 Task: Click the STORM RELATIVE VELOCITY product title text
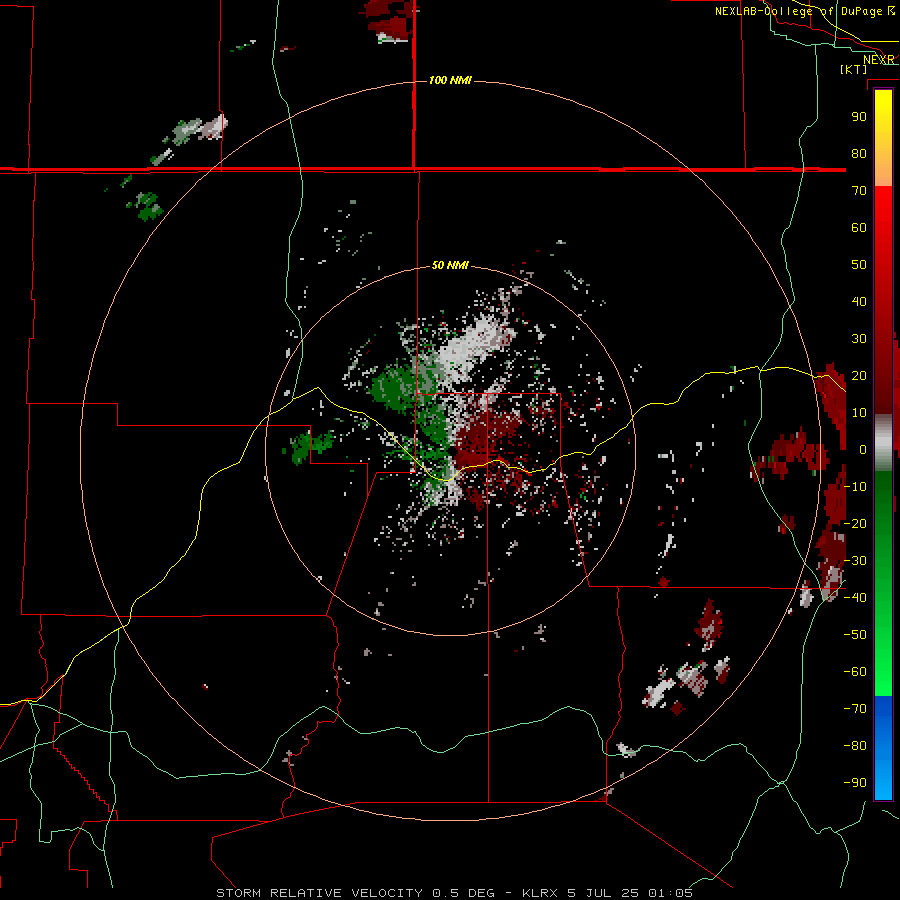coord(319,893)
